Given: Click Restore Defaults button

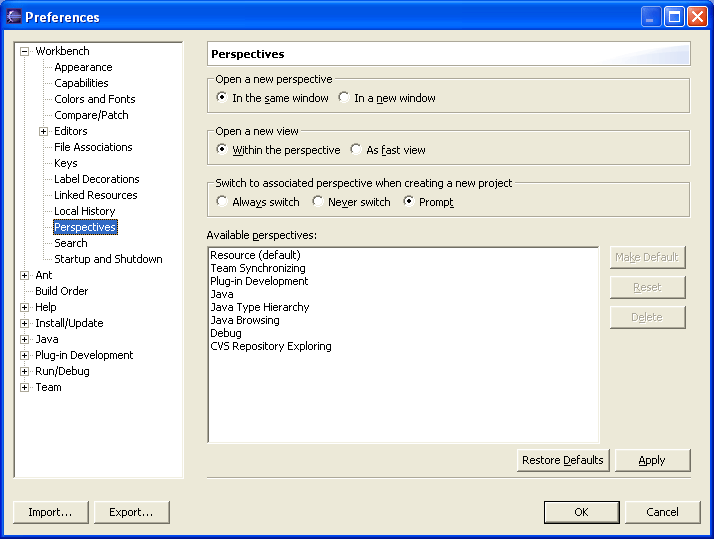Looking at the screenshot, I should click(x=563, y=460).
